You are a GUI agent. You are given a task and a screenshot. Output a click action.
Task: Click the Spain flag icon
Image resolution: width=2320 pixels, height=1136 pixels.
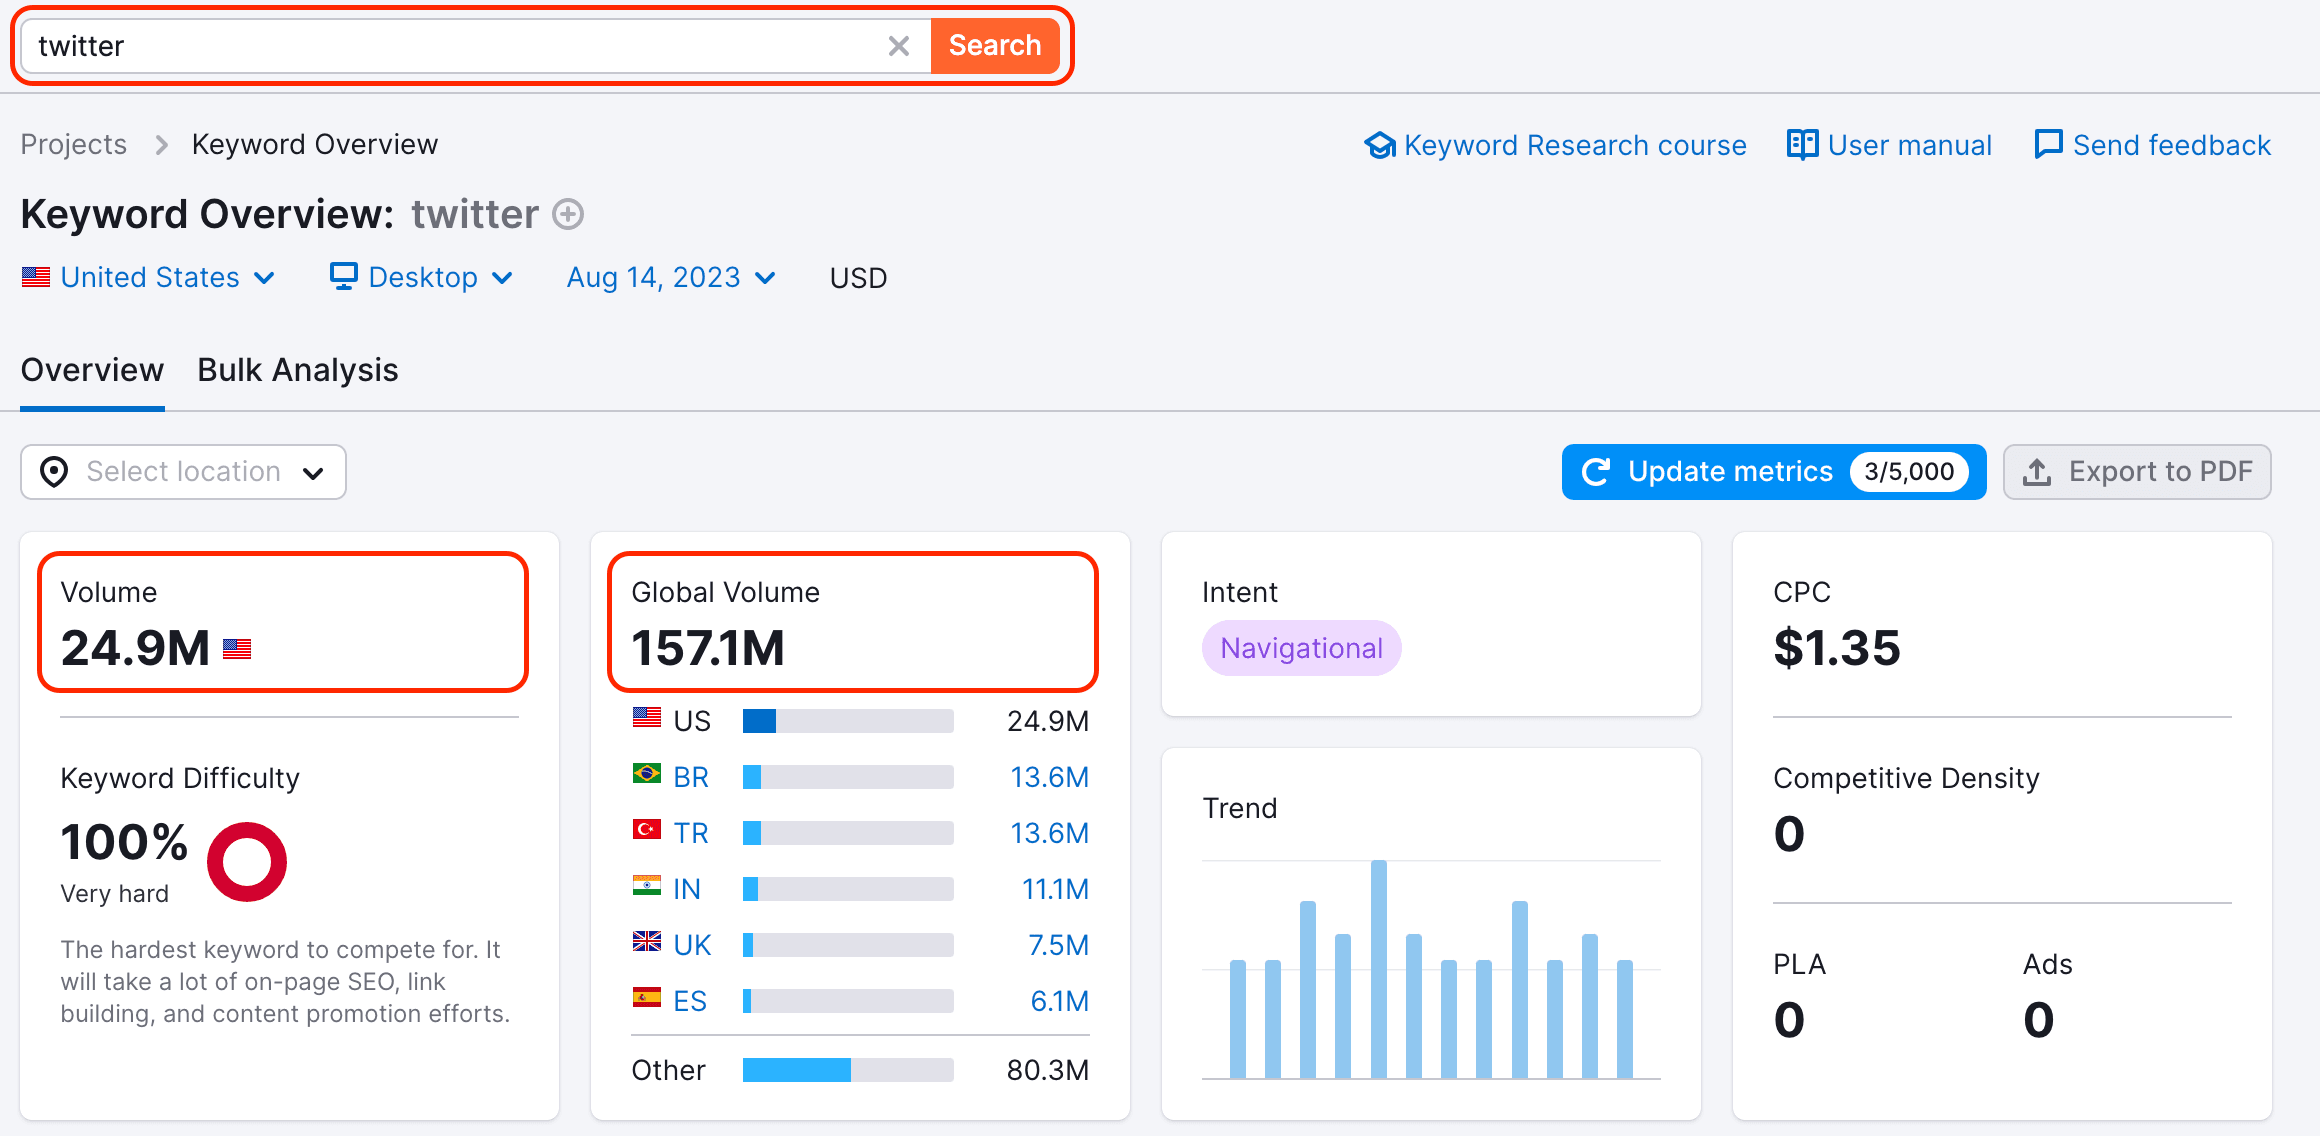647,998
